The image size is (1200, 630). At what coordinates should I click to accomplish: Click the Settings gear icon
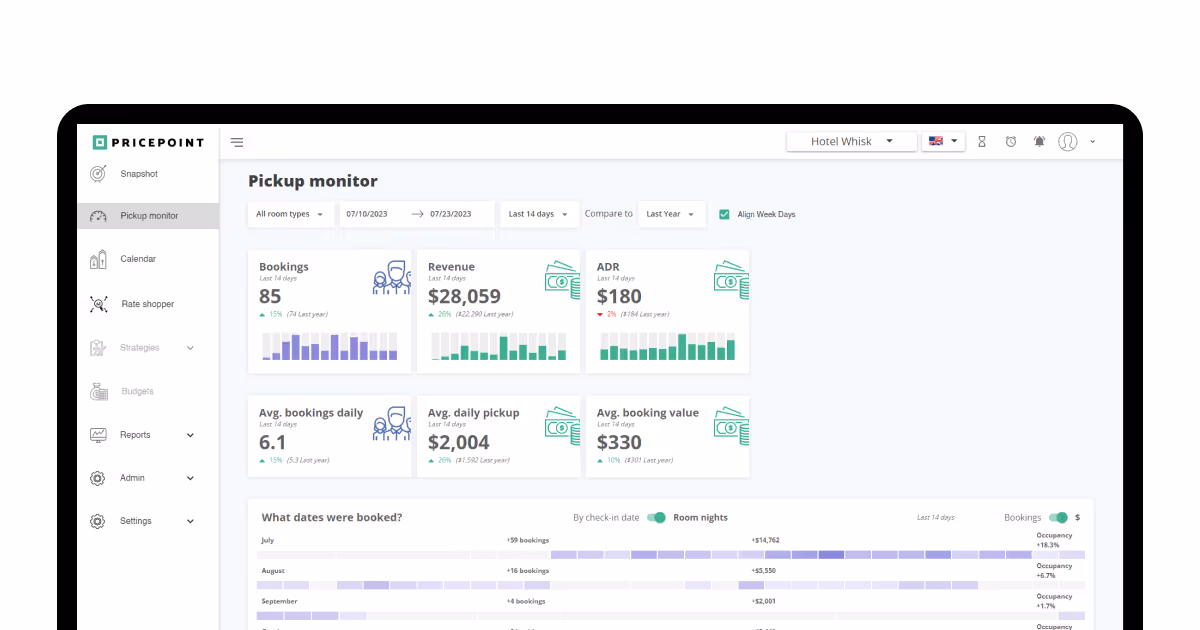(97, 521)
